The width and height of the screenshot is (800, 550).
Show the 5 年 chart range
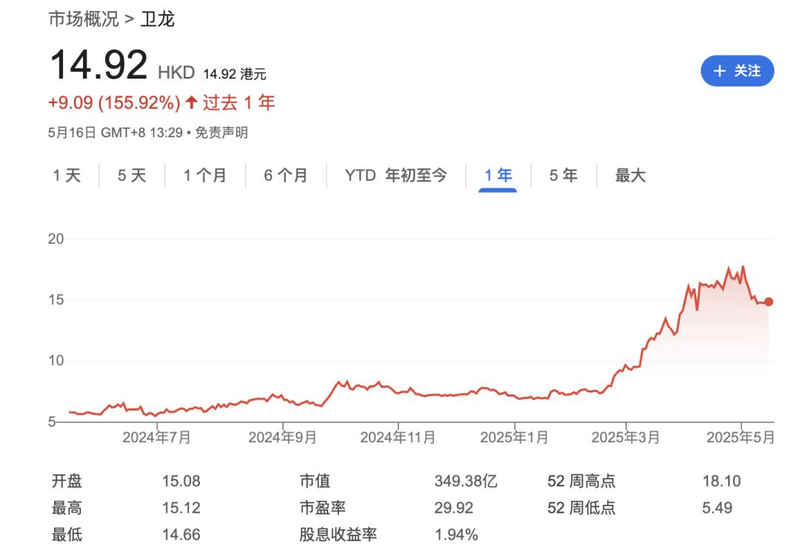tap(563, 176)
